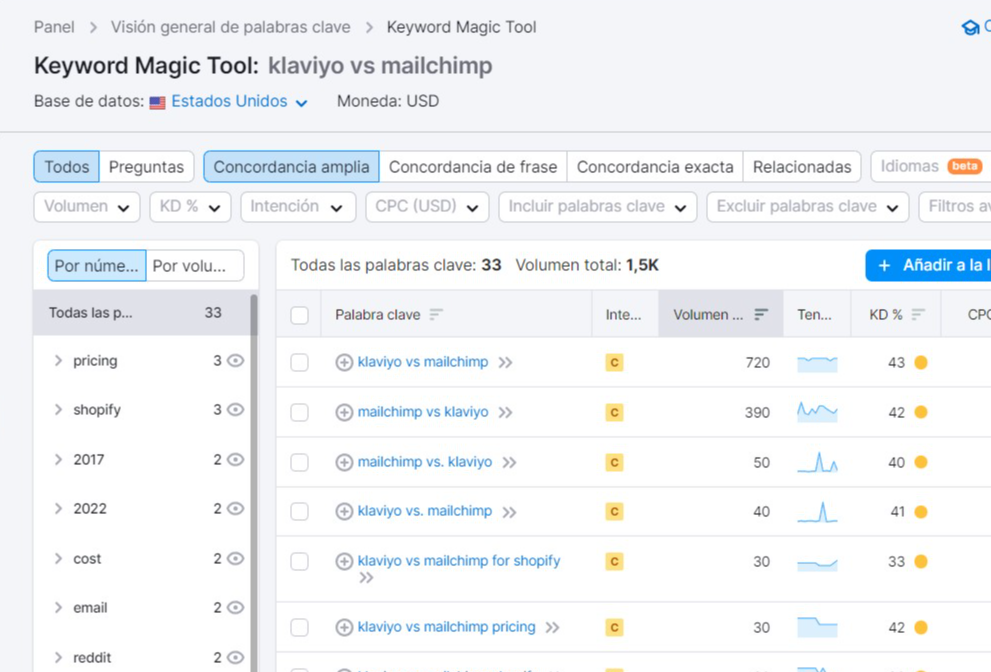
Task: Open the Idiomas beta button
Action: click(930, 166)
